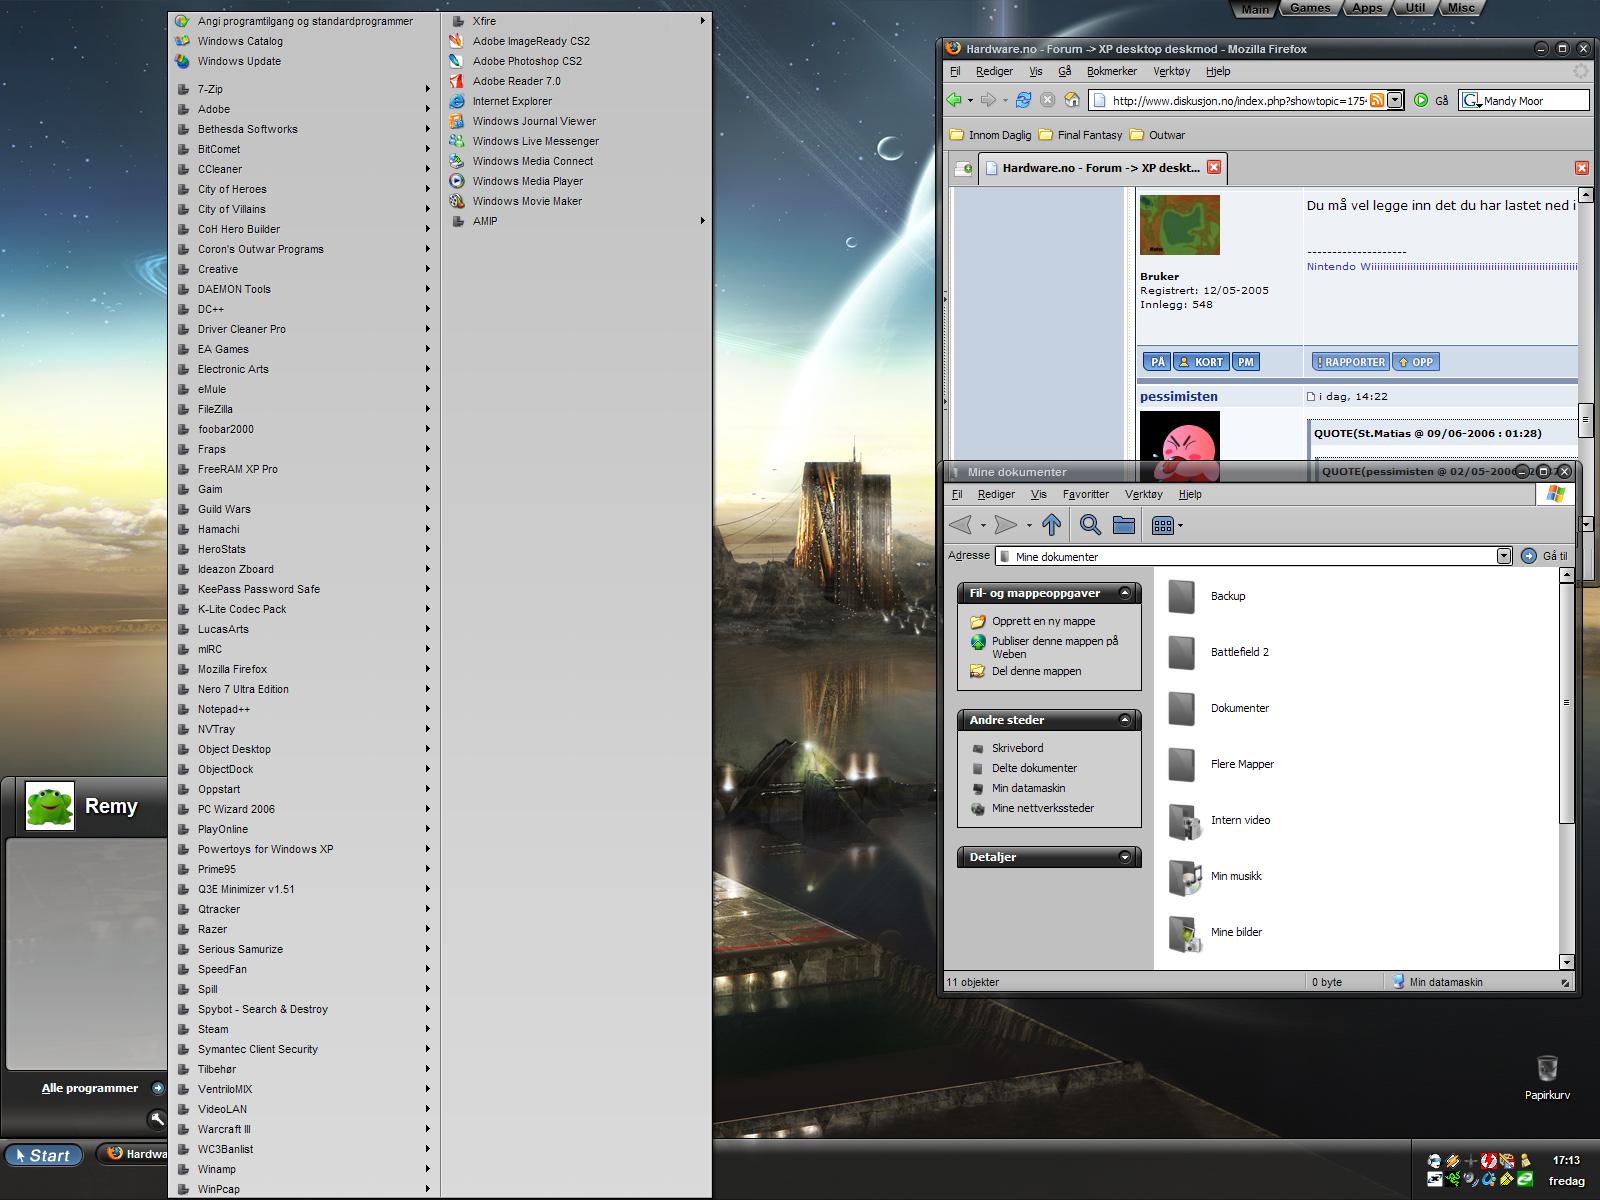The width and height of the screenshot is (1600, 1200).
Task: Reload the page in Firefox
Action: pos(1023,100)
